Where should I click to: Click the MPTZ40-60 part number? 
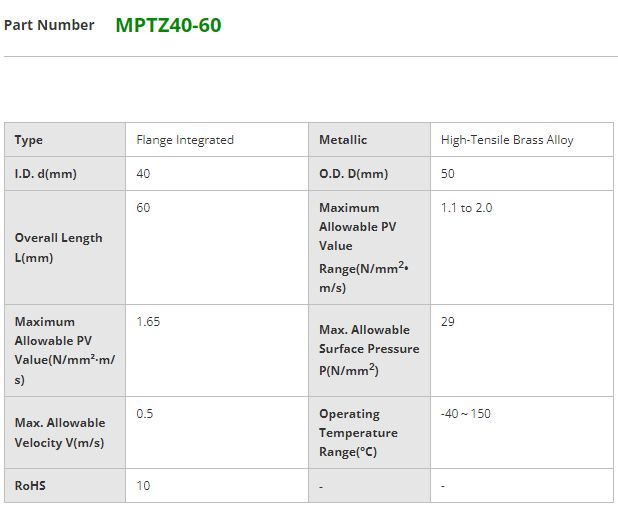coord(168,25)
